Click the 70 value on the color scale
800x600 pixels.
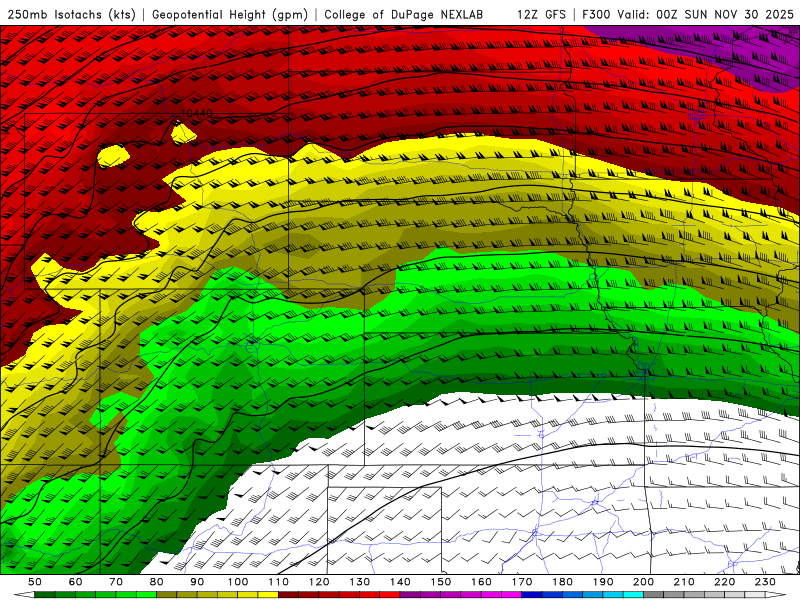point(116,582)
